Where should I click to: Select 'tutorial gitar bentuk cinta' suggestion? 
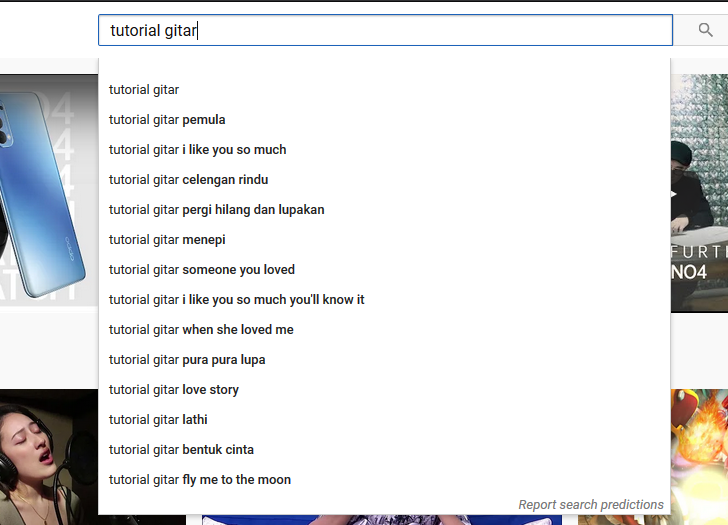point(181,450)
